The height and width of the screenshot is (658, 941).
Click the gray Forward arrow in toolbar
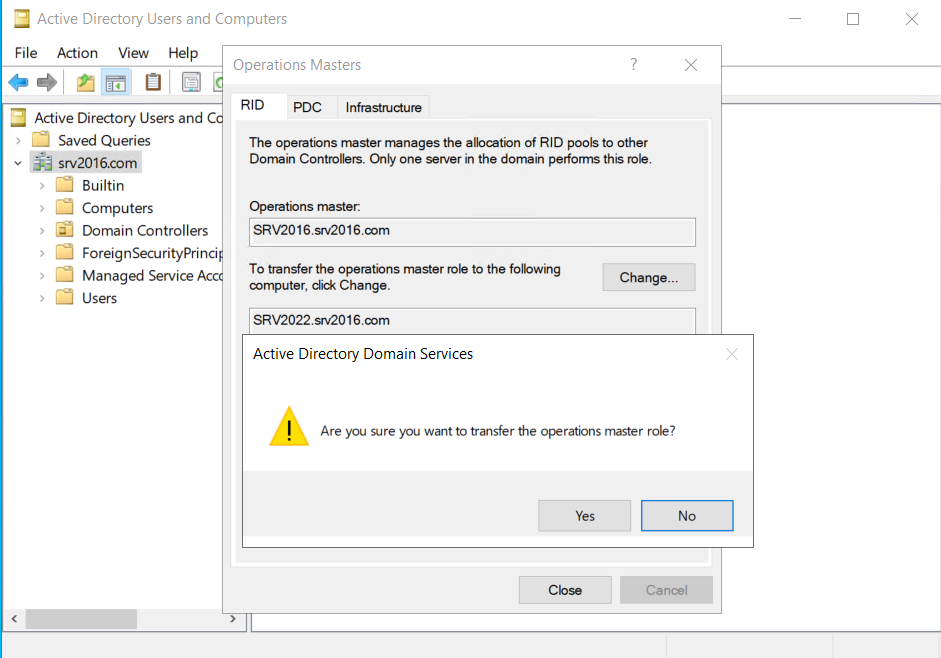47,82
